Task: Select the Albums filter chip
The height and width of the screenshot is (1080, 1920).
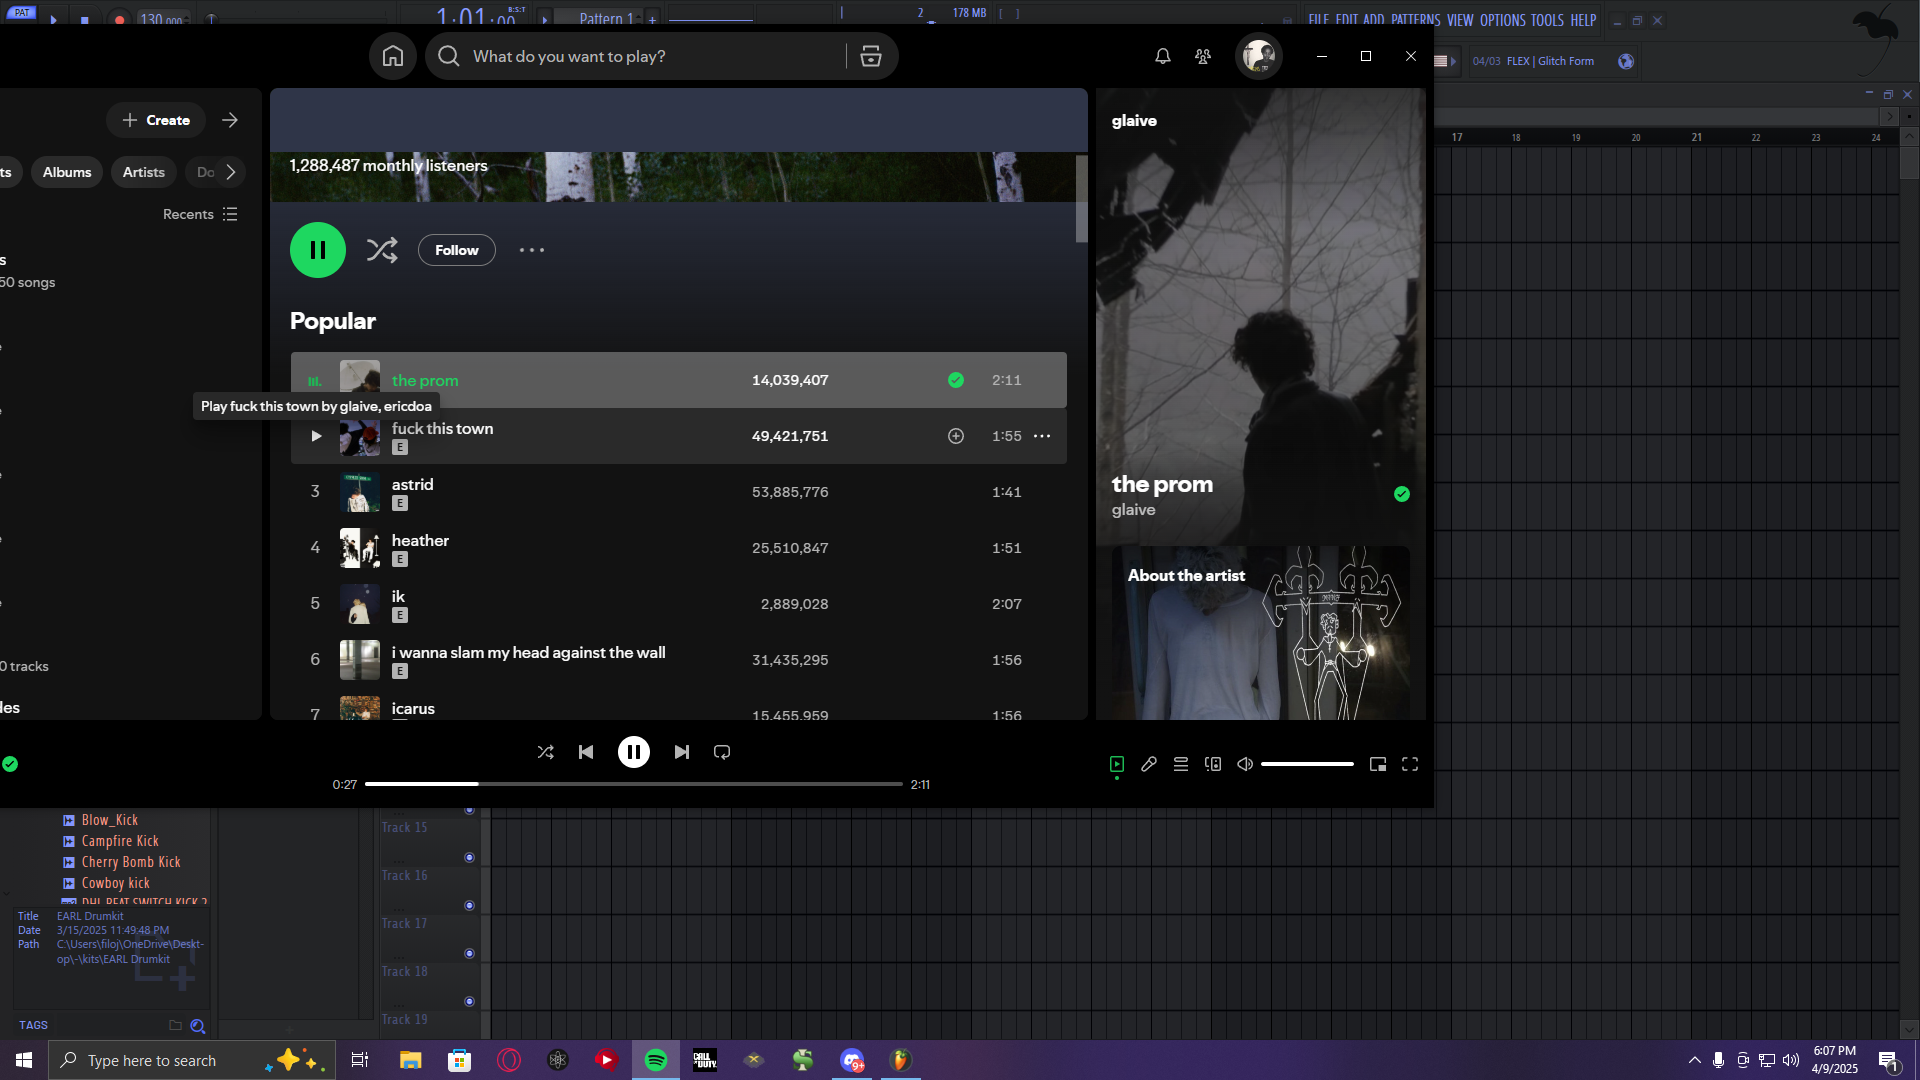Action: (67, 172)
